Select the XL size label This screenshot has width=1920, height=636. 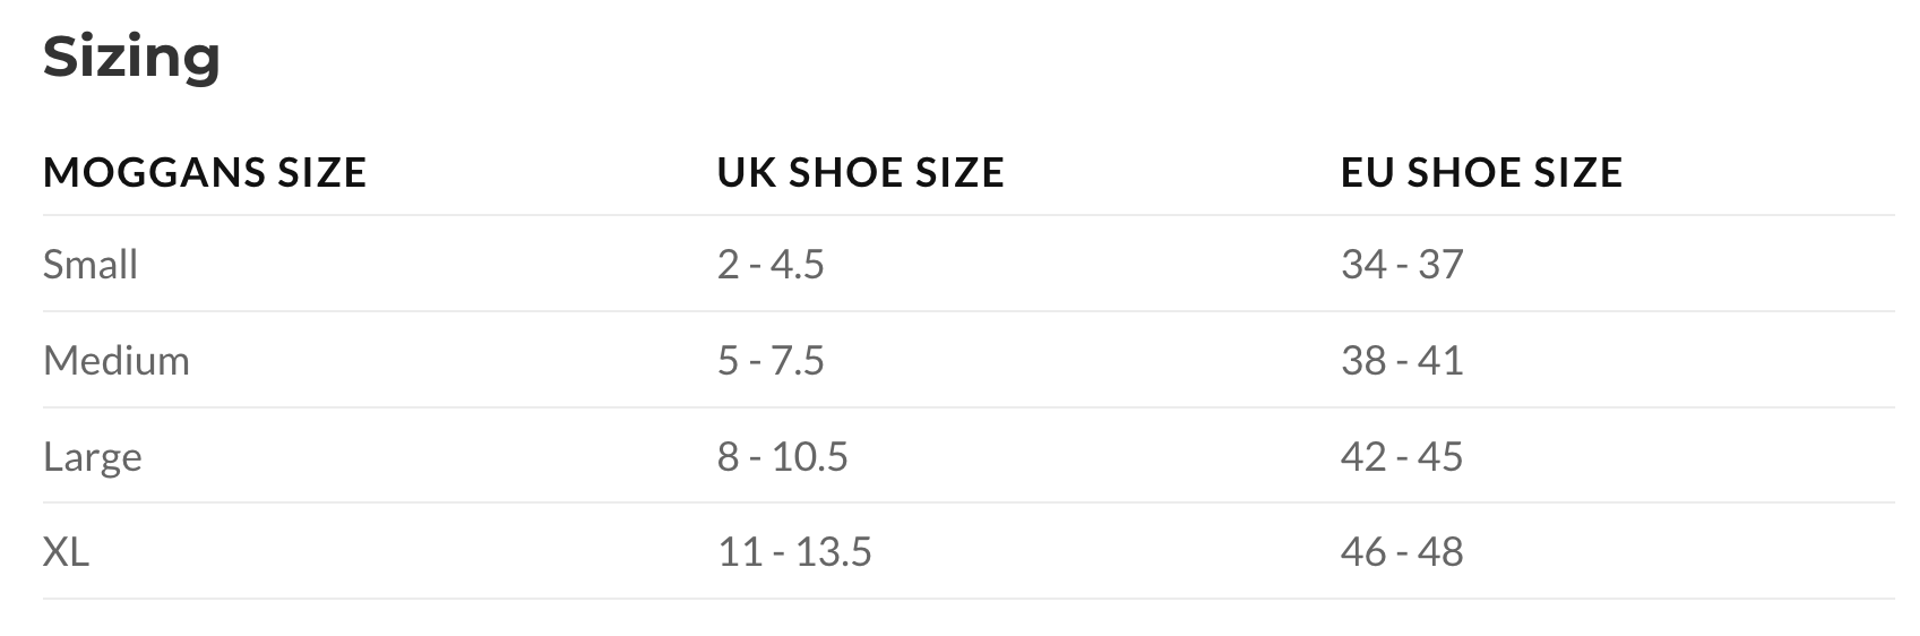pos(66,552)
